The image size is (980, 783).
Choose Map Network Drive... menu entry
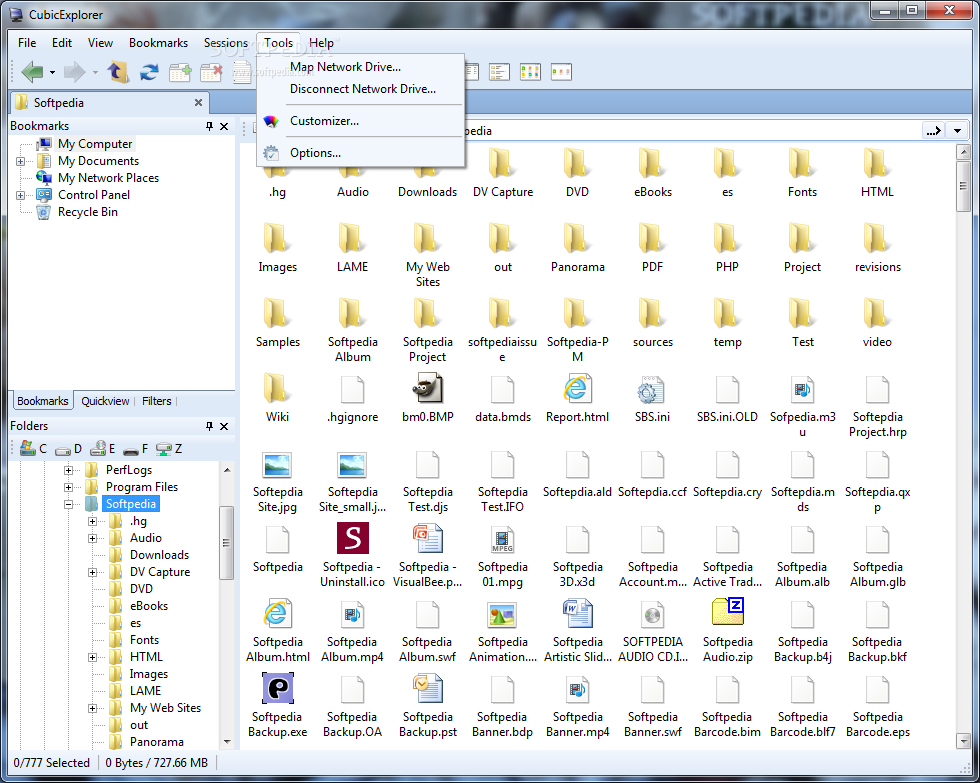pos(361,67)
